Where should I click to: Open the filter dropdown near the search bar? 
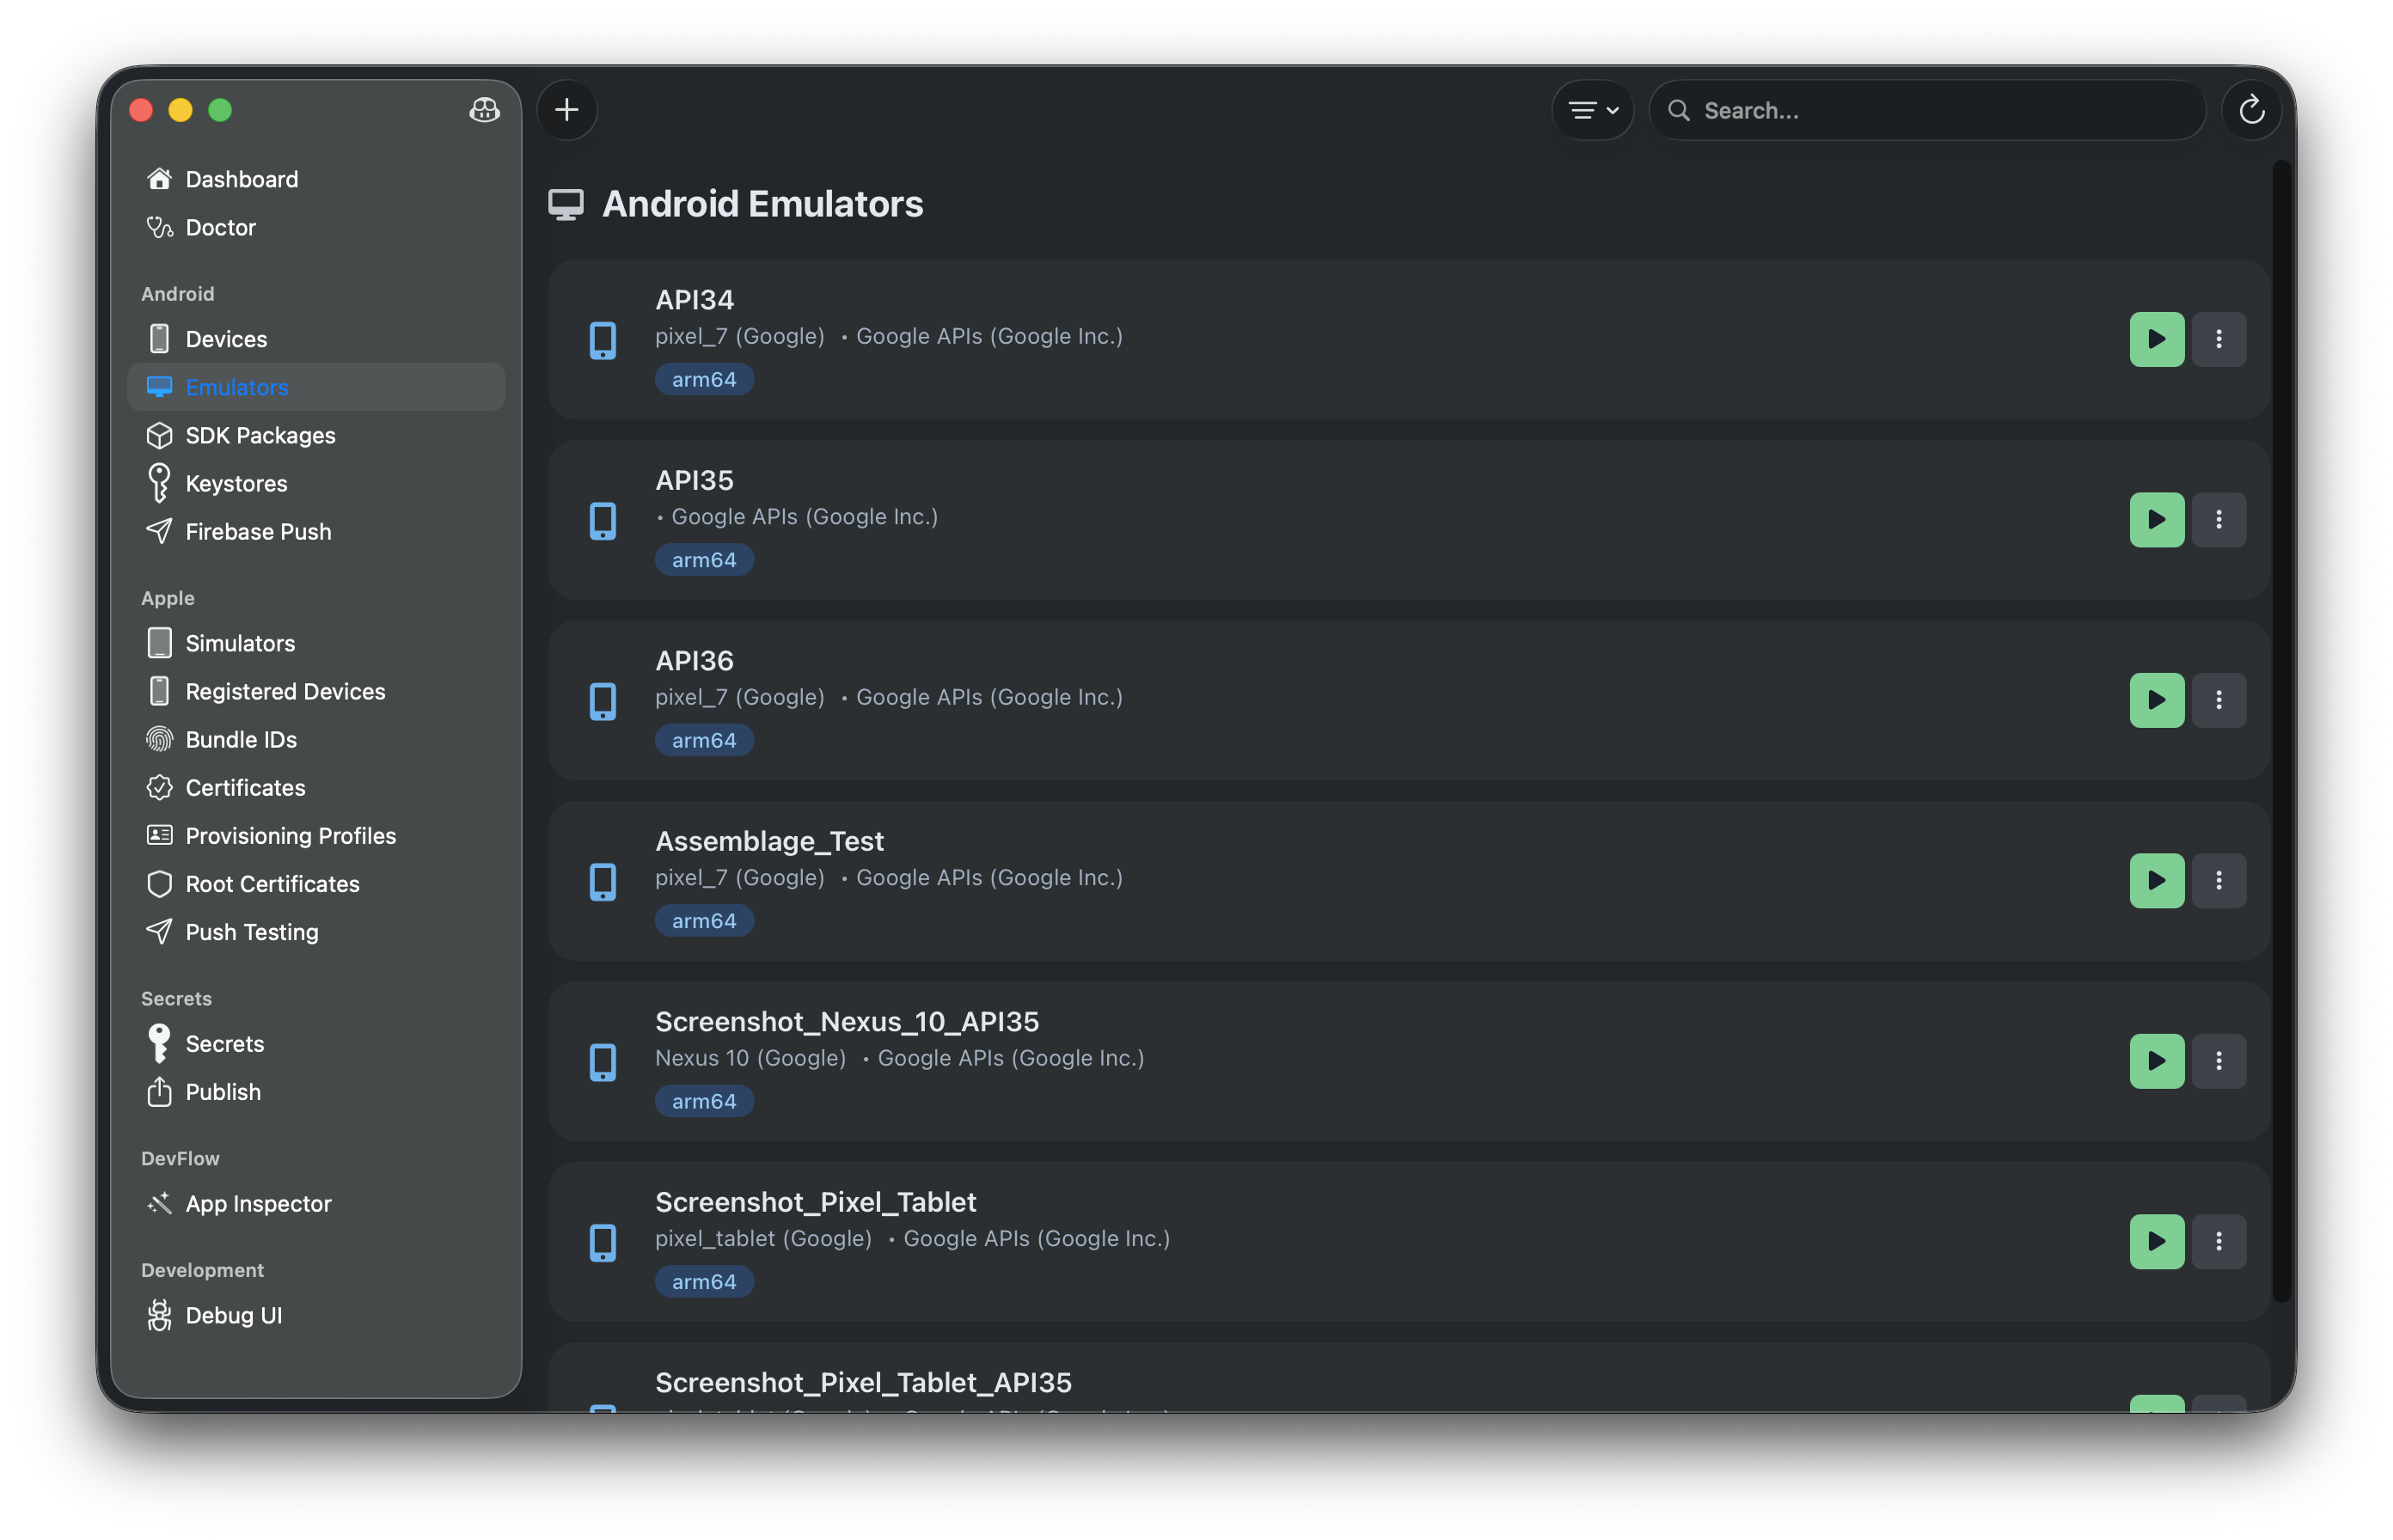1592,110
